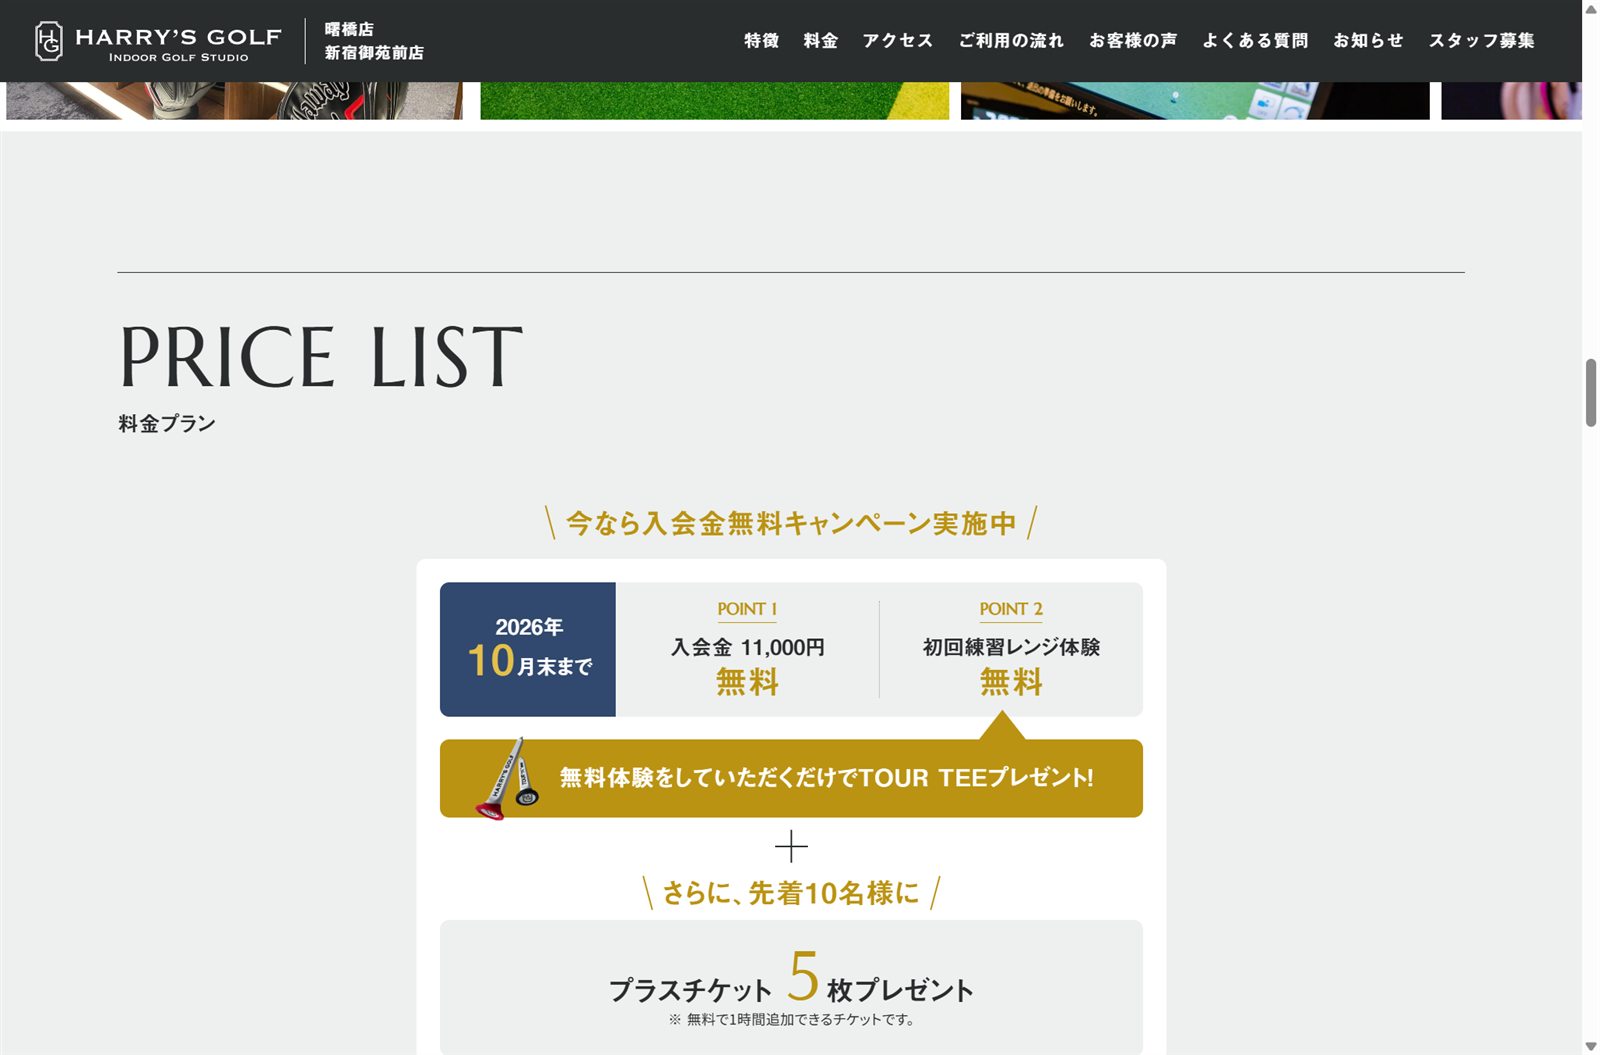
Task: Click the green turf photo
Action: [714, 101]
